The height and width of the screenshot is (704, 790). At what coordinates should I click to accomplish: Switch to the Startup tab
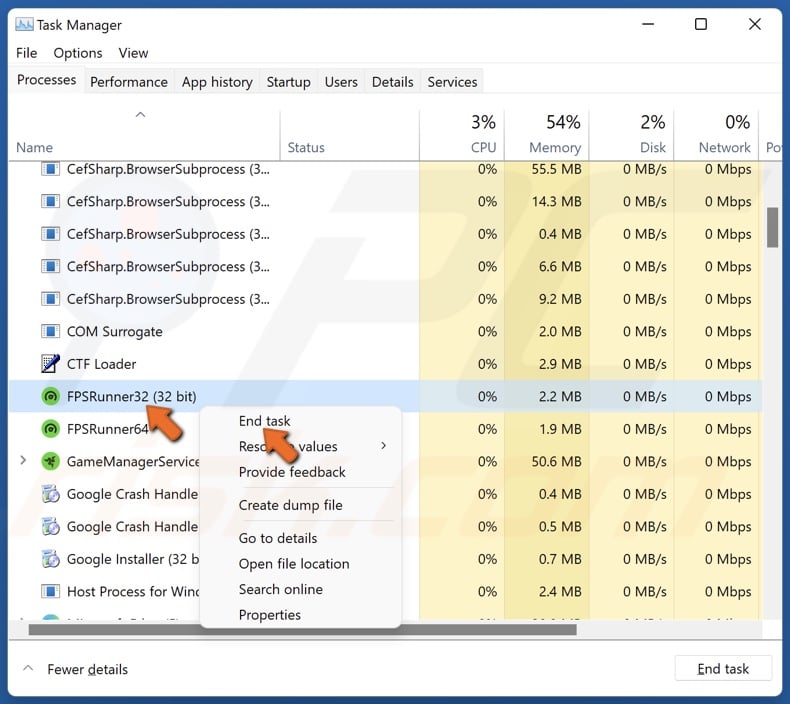pyautogui.click(x=289, y=82)
